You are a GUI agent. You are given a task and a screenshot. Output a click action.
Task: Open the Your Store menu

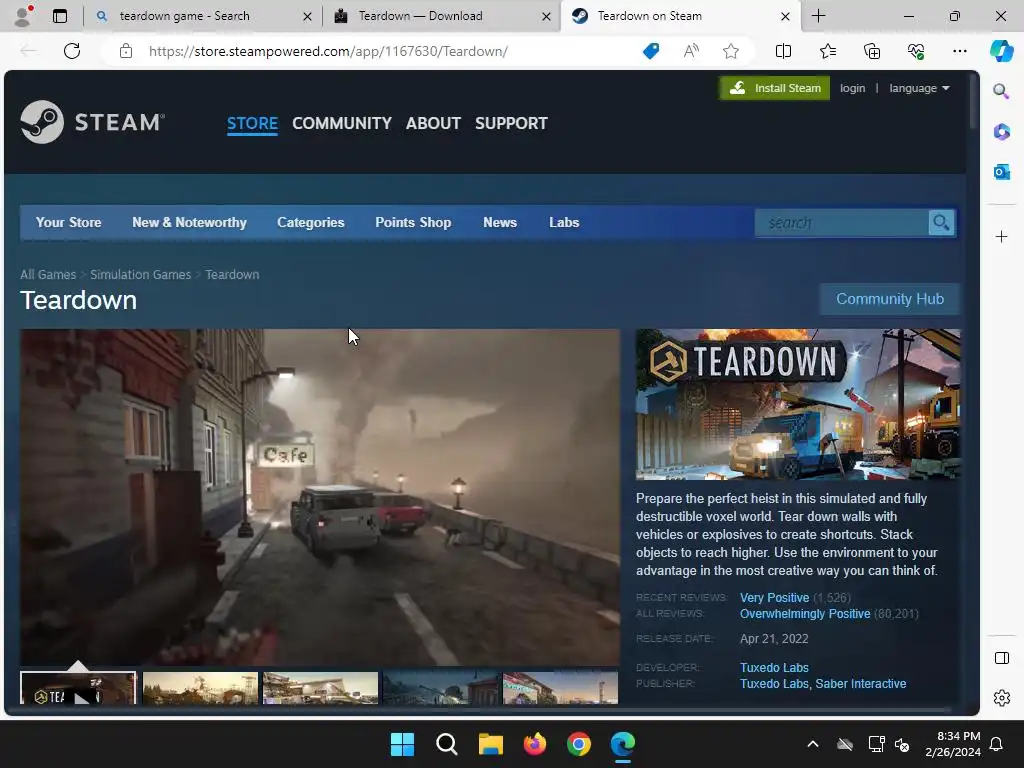(x=69, y=222)
